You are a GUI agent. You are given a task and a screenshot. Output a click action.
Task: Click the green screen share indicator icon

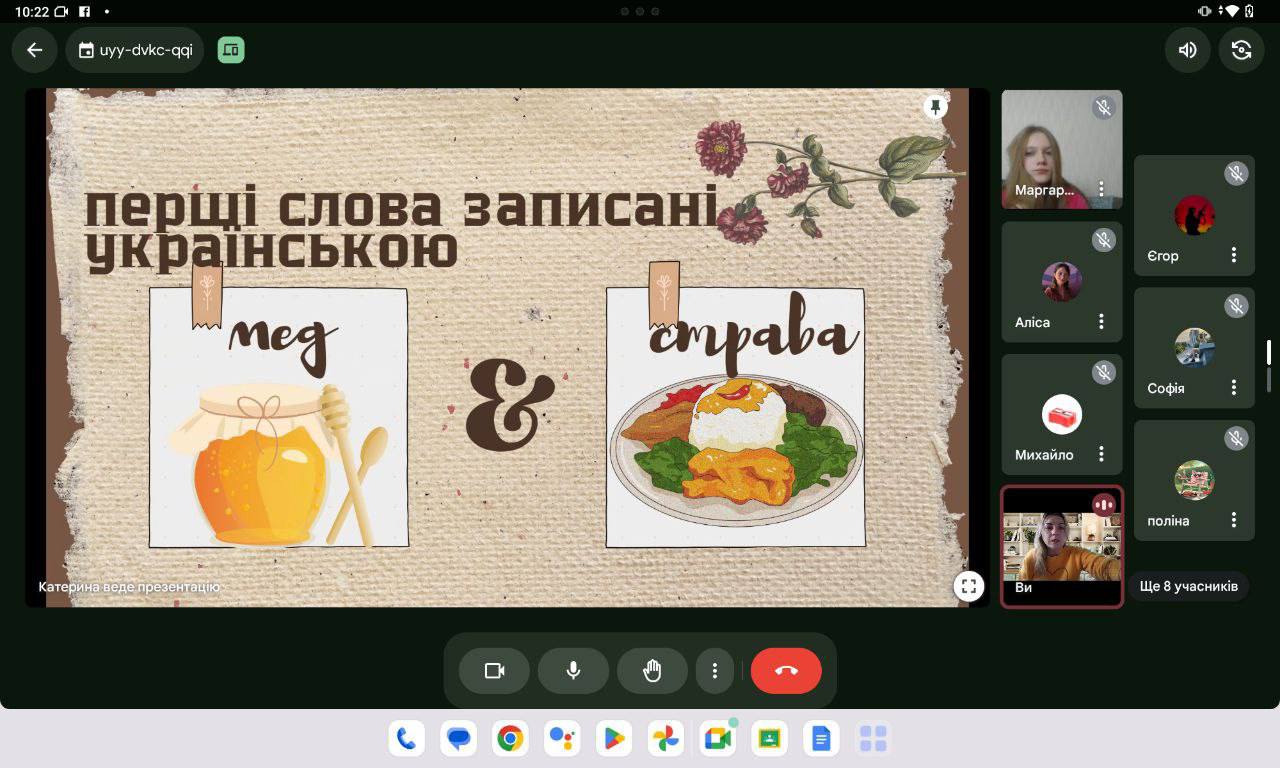pos(231,50)
